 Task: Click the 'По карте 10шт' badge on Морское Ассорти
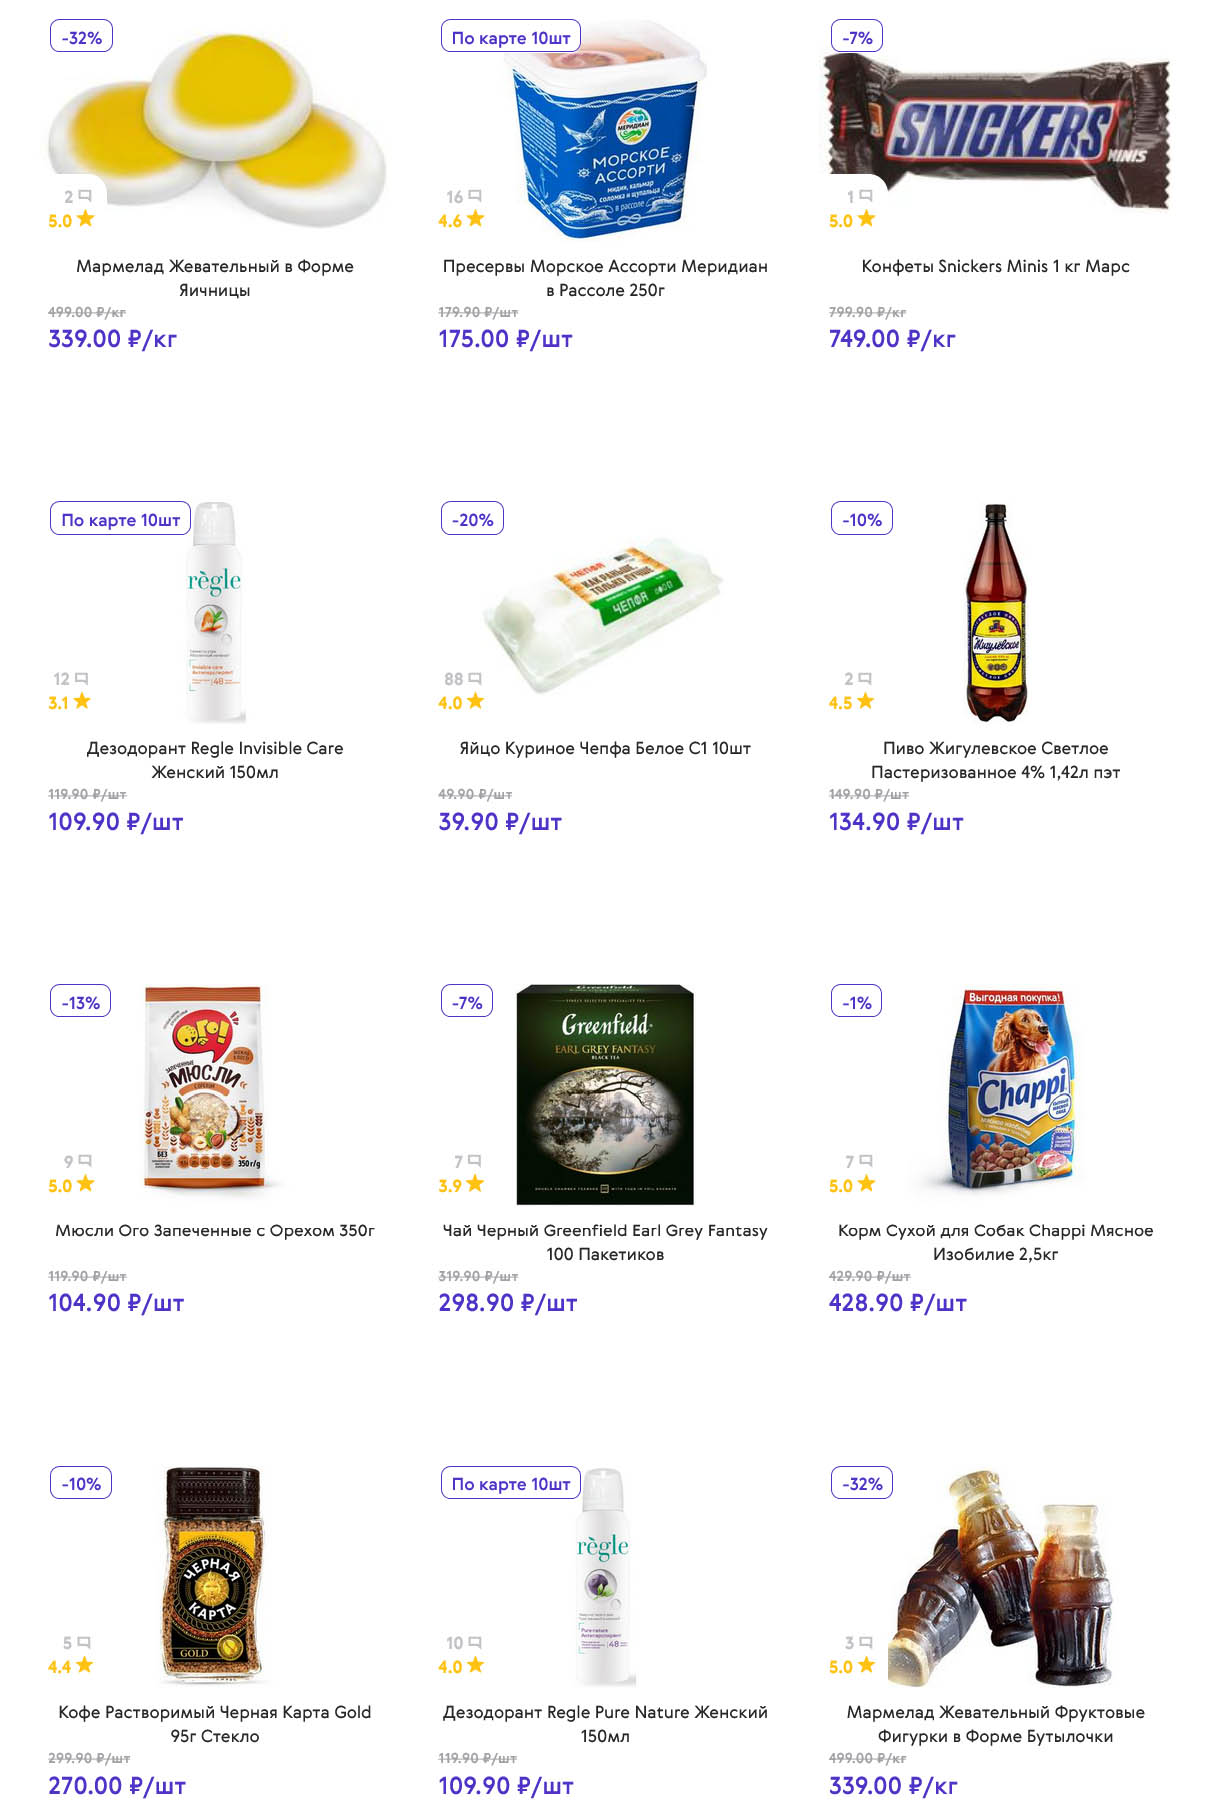tap(511, 38)
